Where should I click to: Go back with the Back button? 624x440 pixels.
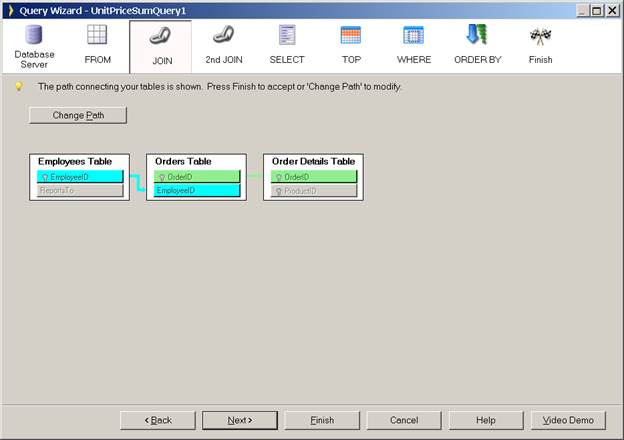(x=157, y=420)
